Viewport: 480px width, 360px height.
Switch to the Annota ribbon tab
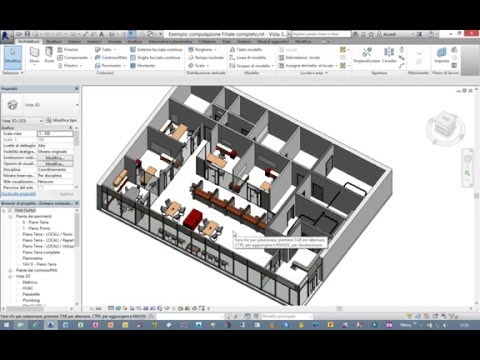(115, 42)
